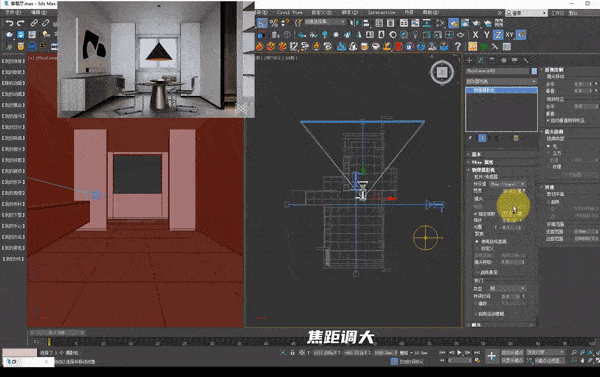Screen dimensions: 600x377
Task: Select 使用目标距离 focus radio button
Action: (x=477, y=242)
